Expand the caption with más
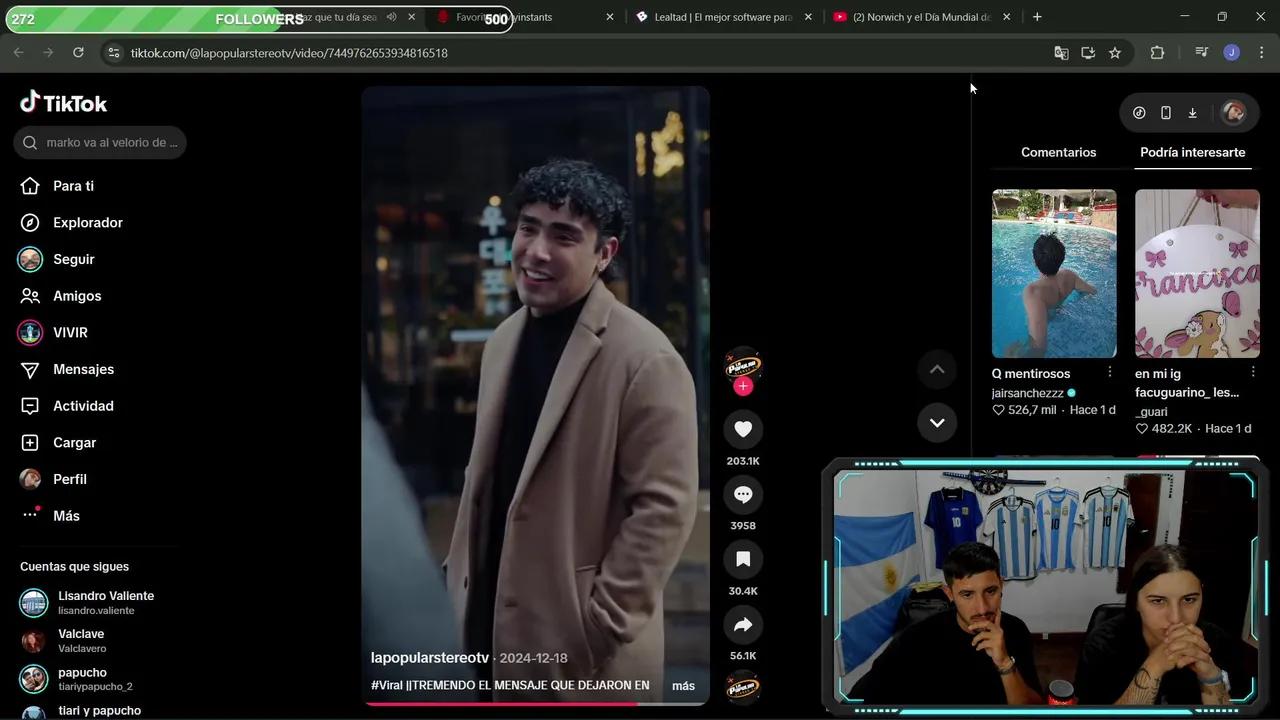Image resolution: width=1280 pixels, height=720 pixels. [683, 686]
